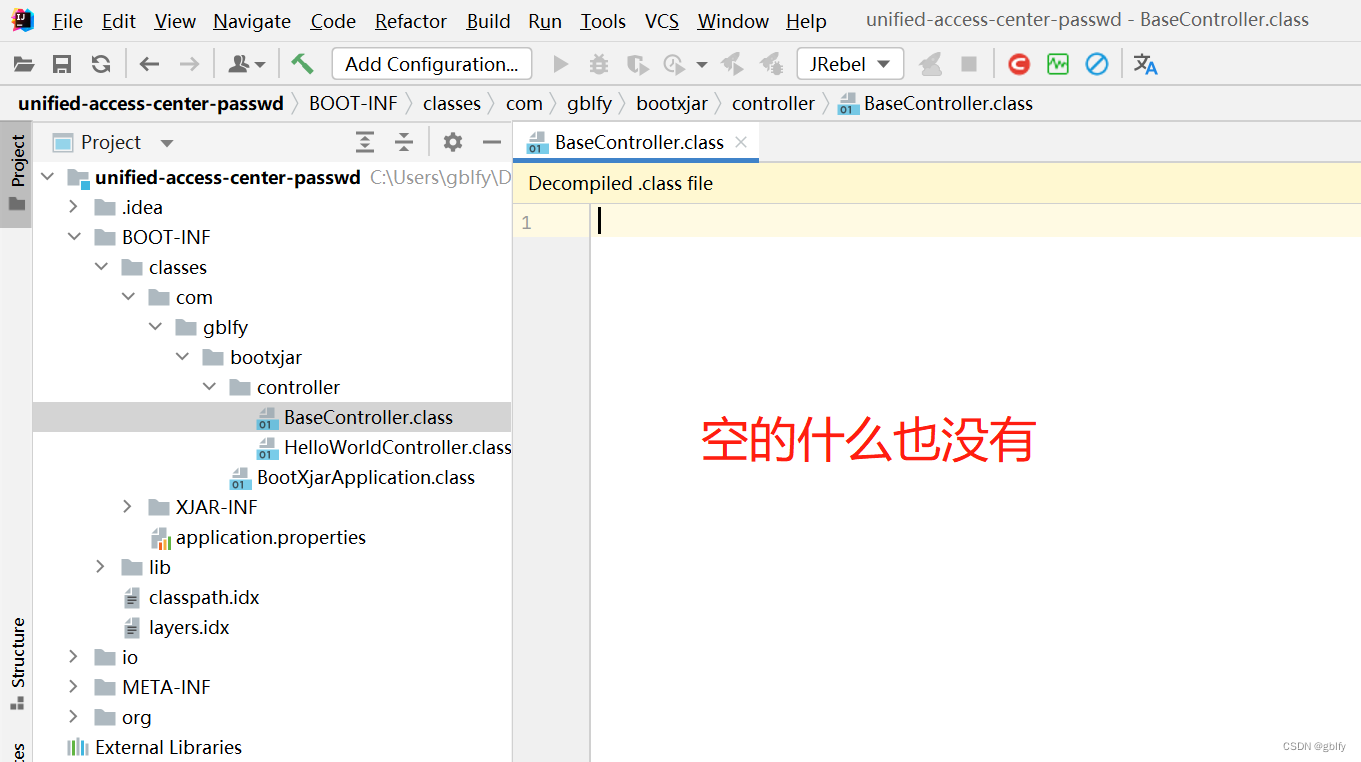Select HelloWorldController.class in the tree
Screen dimensions: 1361x762
pyautogui.click(x=397, y=447)
